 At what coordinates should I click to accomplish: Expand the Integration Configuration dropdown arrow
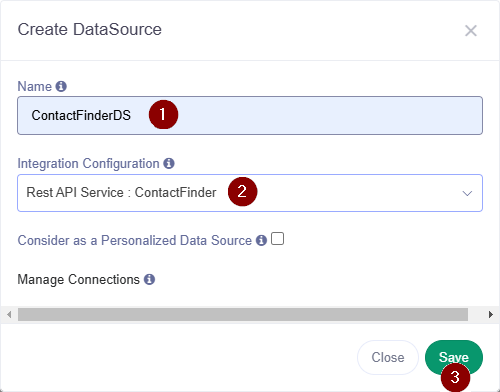coord(467,193)
